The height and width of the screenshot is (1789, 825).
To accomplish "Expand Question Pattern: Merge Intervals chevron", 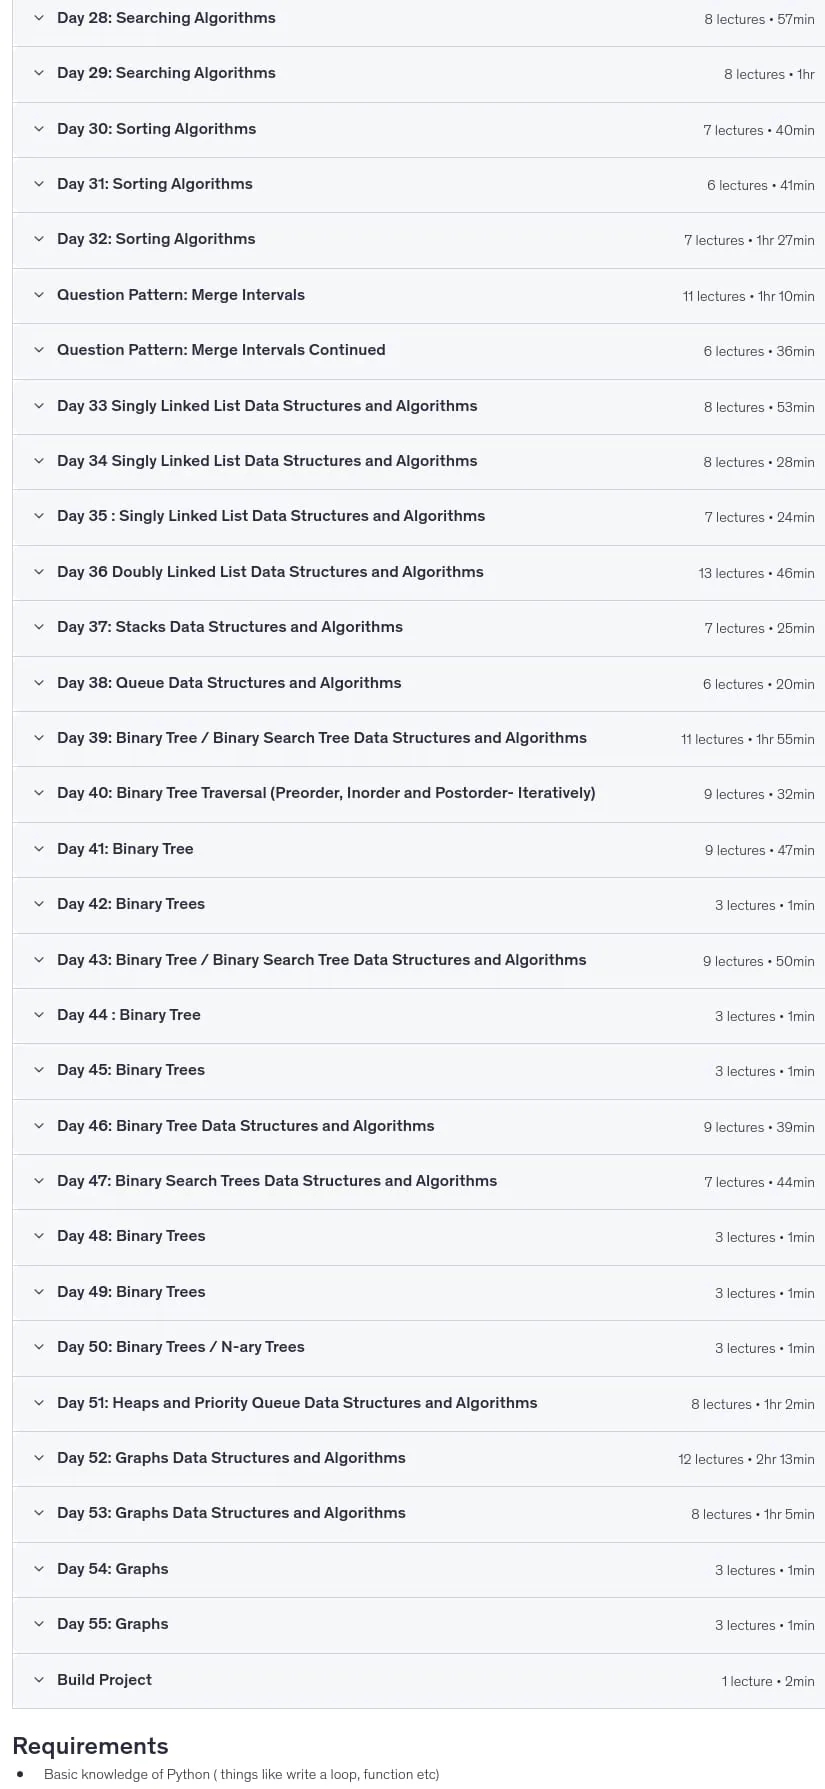I will 39,295.
